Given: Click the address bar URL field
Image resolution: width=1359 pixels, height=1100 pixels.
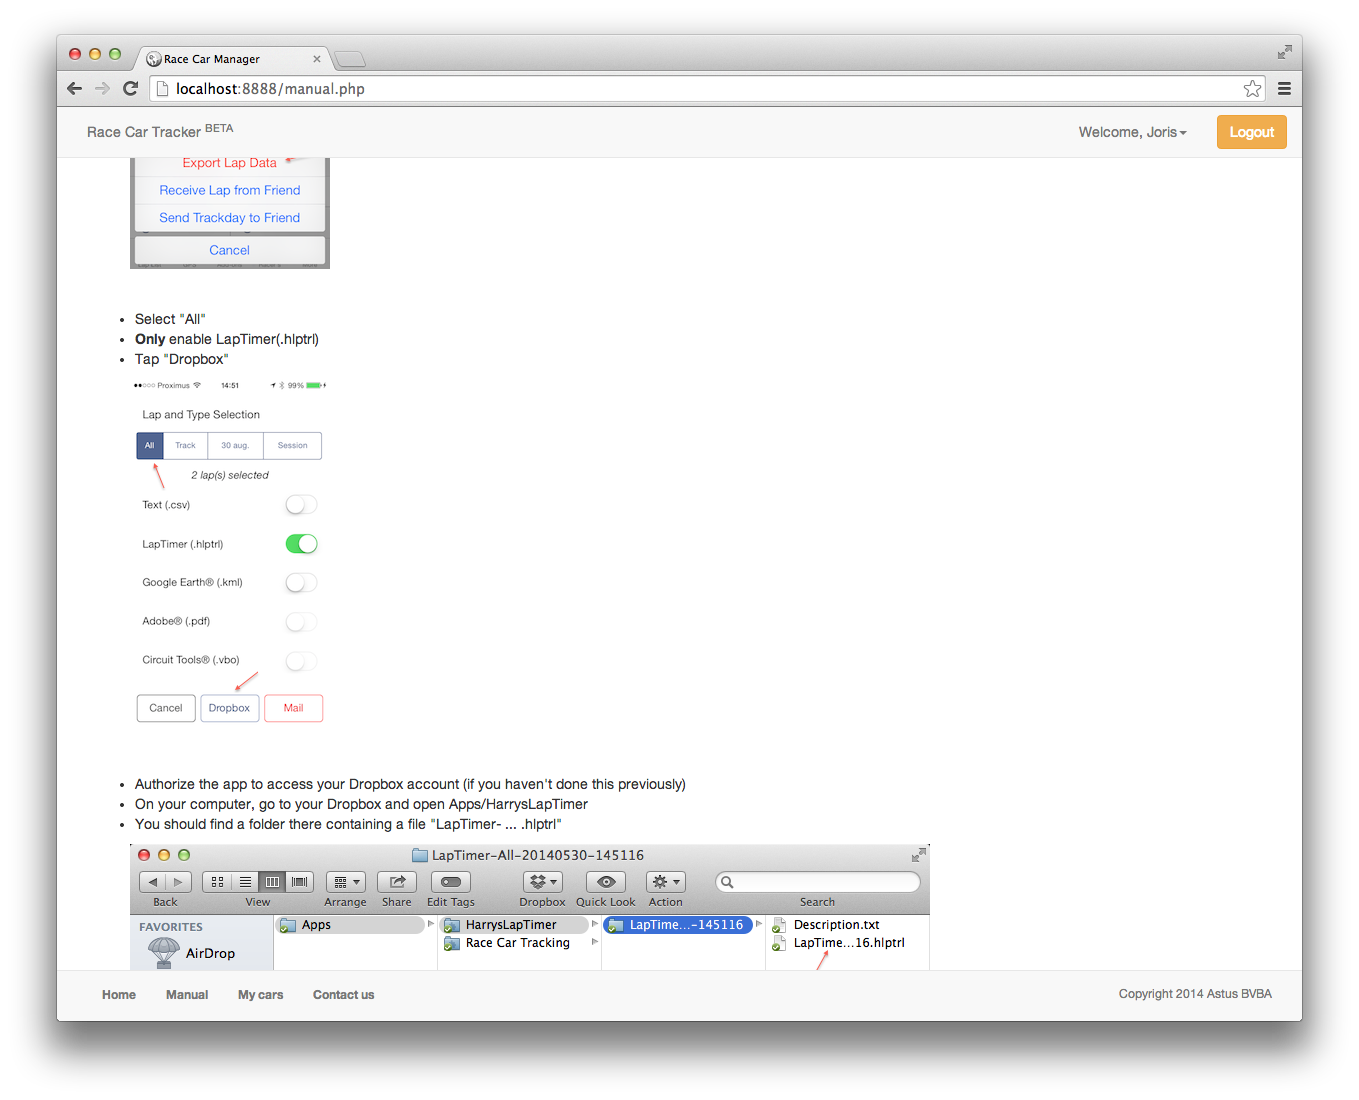Looking at the screenshot, I should click(x=700, y=89).
